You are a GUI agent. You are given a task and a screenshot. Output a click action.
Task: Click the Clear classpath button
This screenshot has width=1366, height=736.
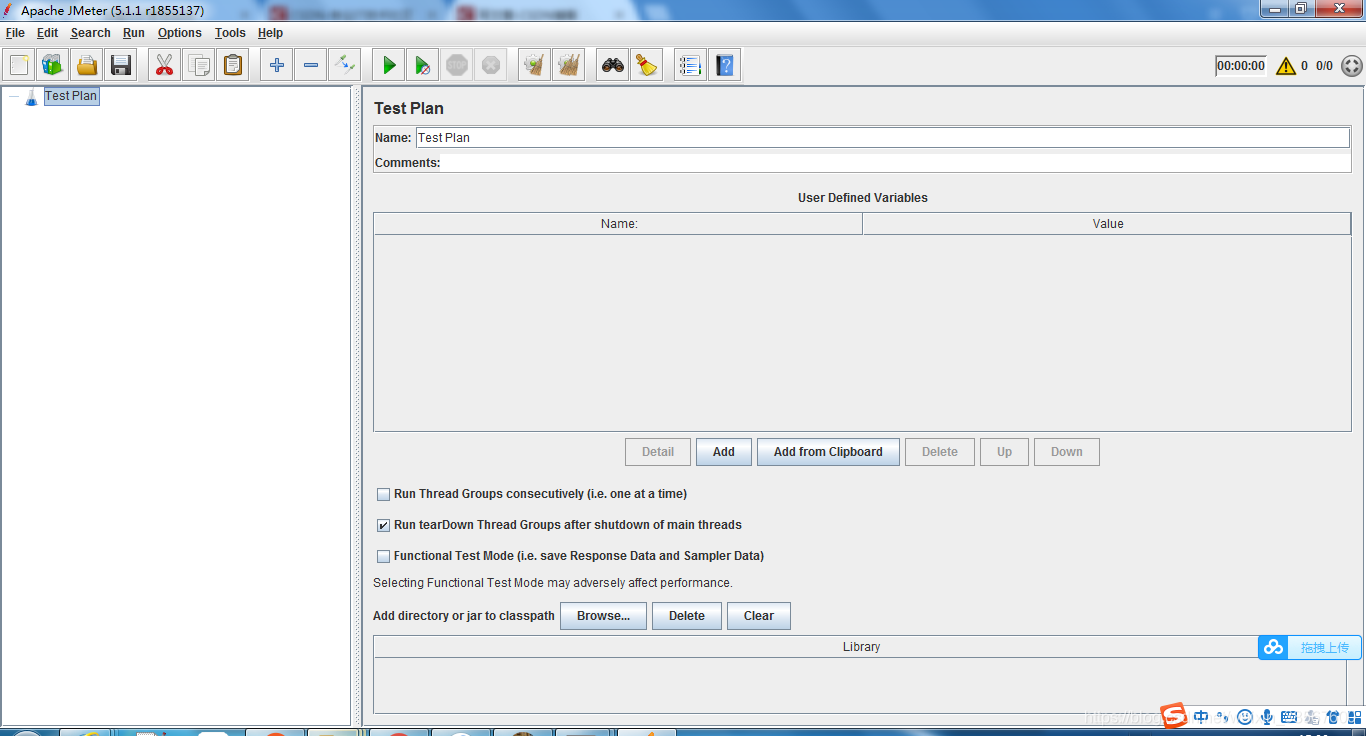[x=759, y=616]
